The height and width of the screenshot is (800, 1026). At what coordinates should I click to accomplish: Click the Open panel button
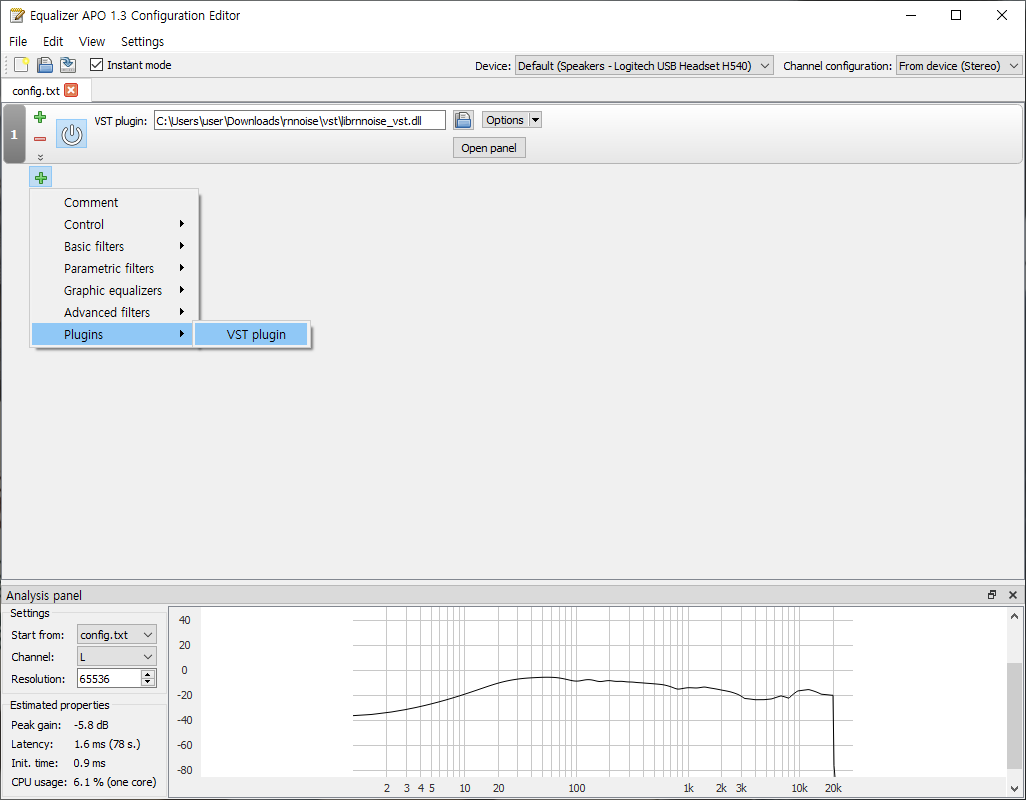tap(489, 148)
